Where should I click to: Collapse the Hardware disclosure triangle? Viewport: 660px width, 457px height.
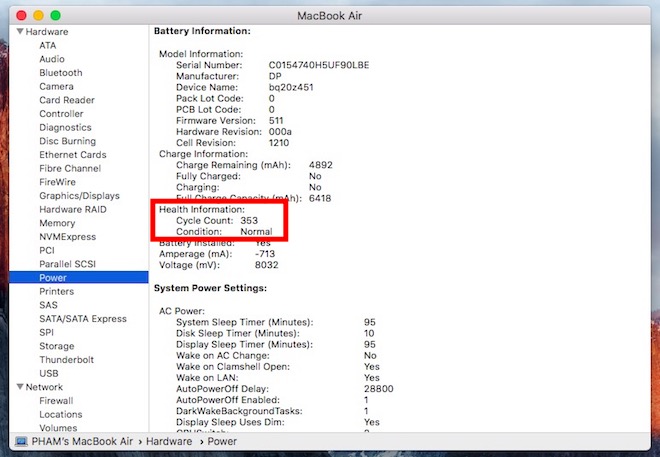(x=20, y=32)
